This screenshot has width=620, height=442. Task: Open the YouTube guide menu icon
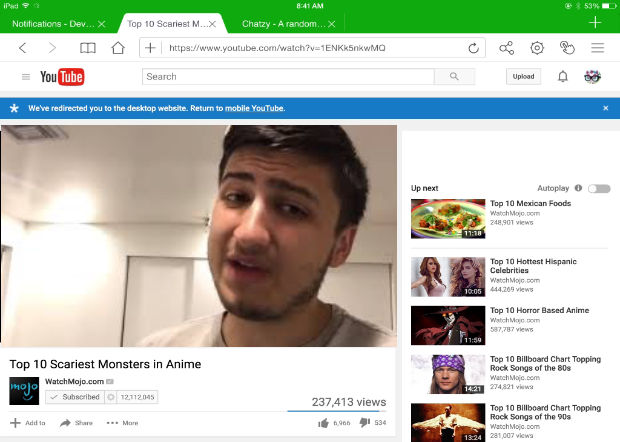tap(26, 77)
